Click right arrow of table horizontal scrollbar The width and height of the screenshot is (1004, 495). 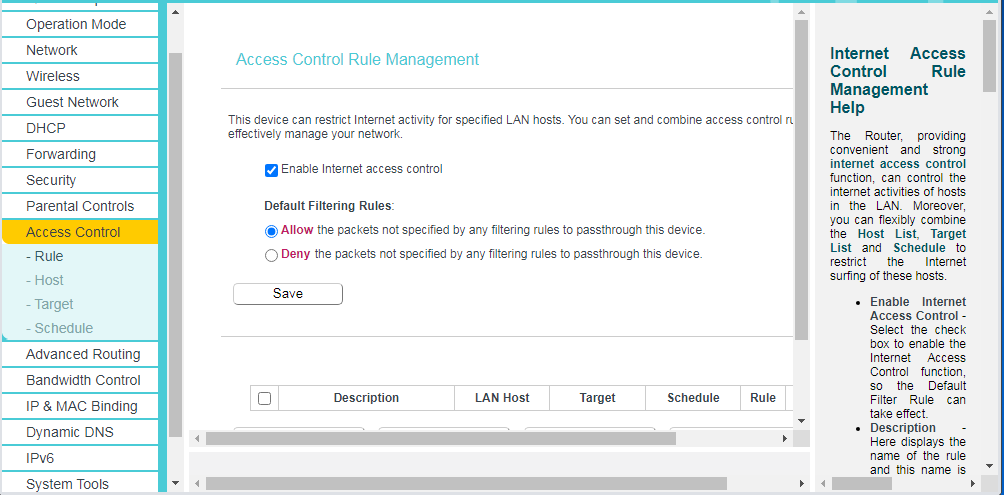coord(785,438)
